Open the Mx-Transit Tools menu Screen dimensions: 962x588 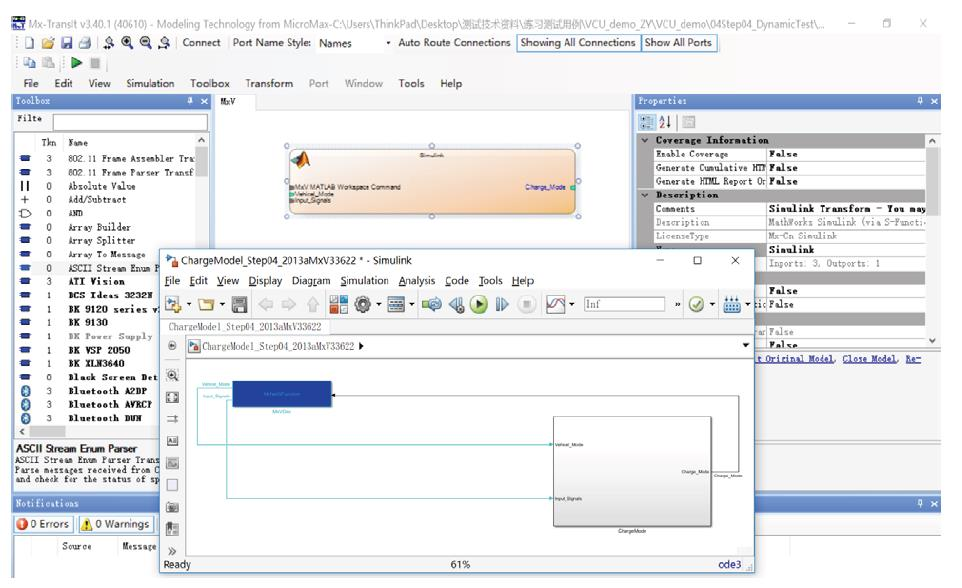click(x=411, y=83)
